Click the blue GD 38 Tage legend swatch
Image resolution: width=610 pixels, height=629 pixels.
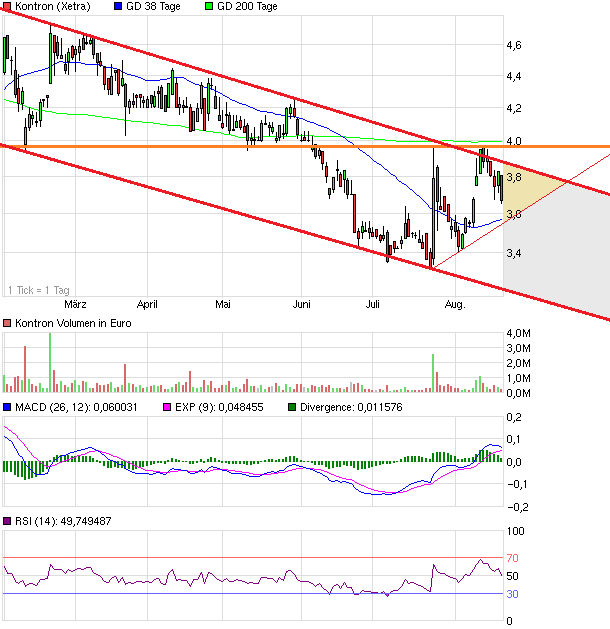pos(118,6)
